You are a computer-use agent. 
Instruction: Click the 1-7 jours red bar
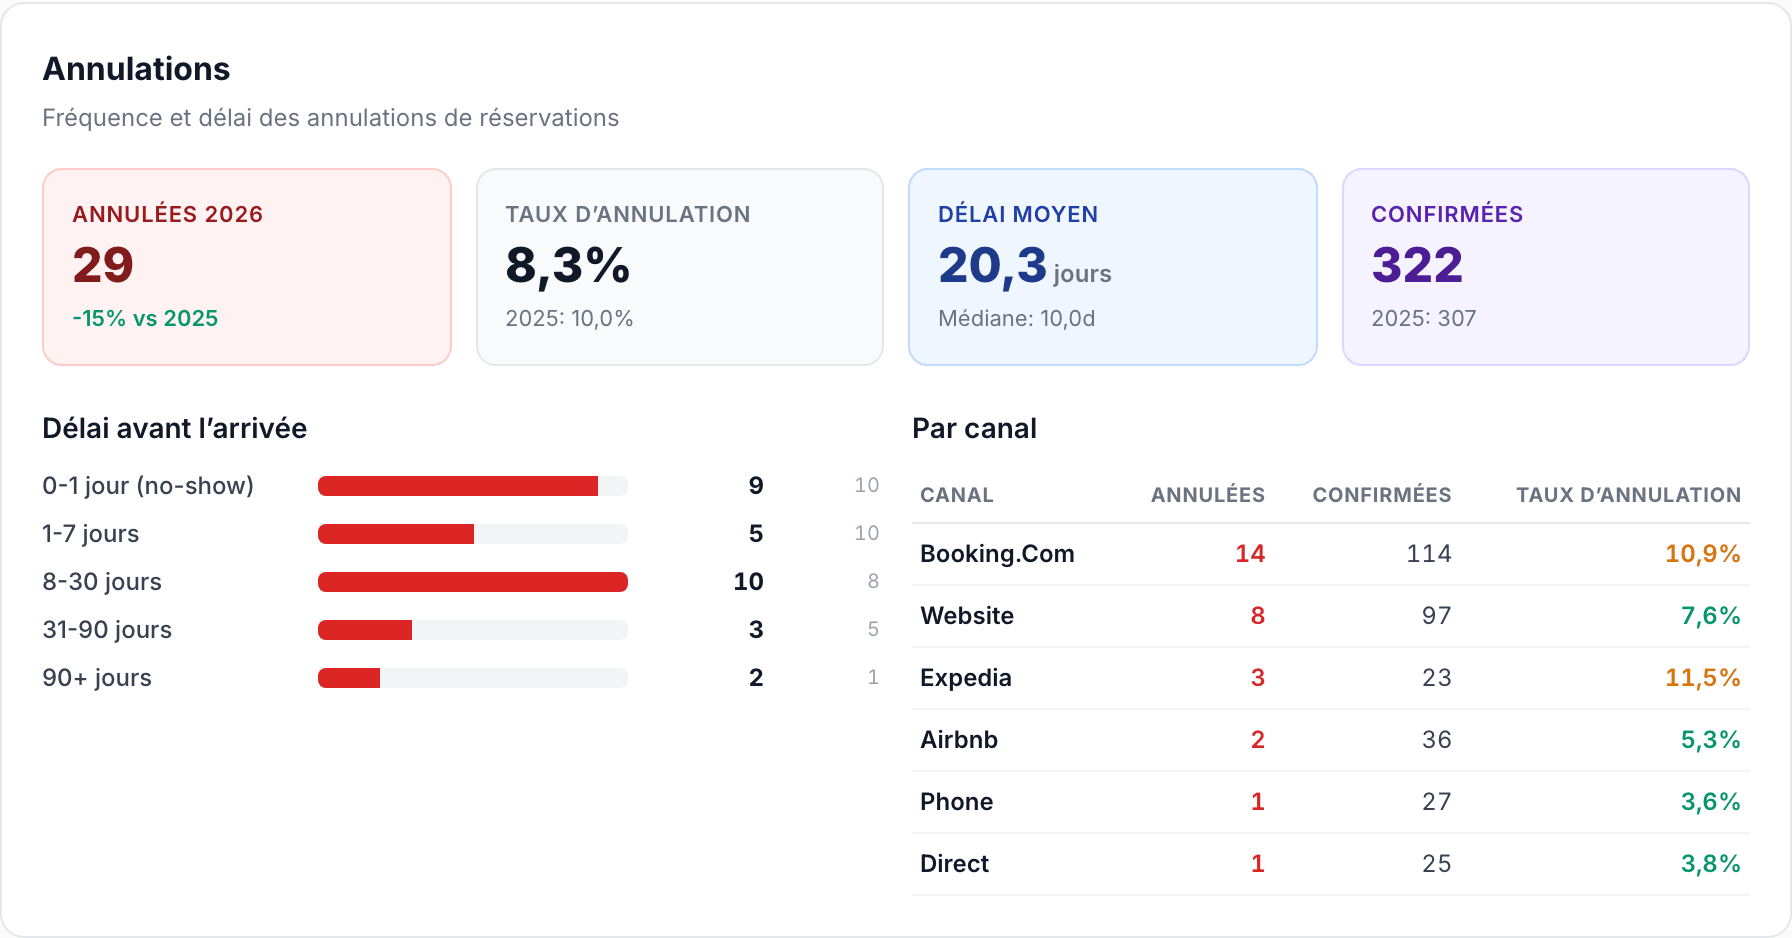[396, 534]
